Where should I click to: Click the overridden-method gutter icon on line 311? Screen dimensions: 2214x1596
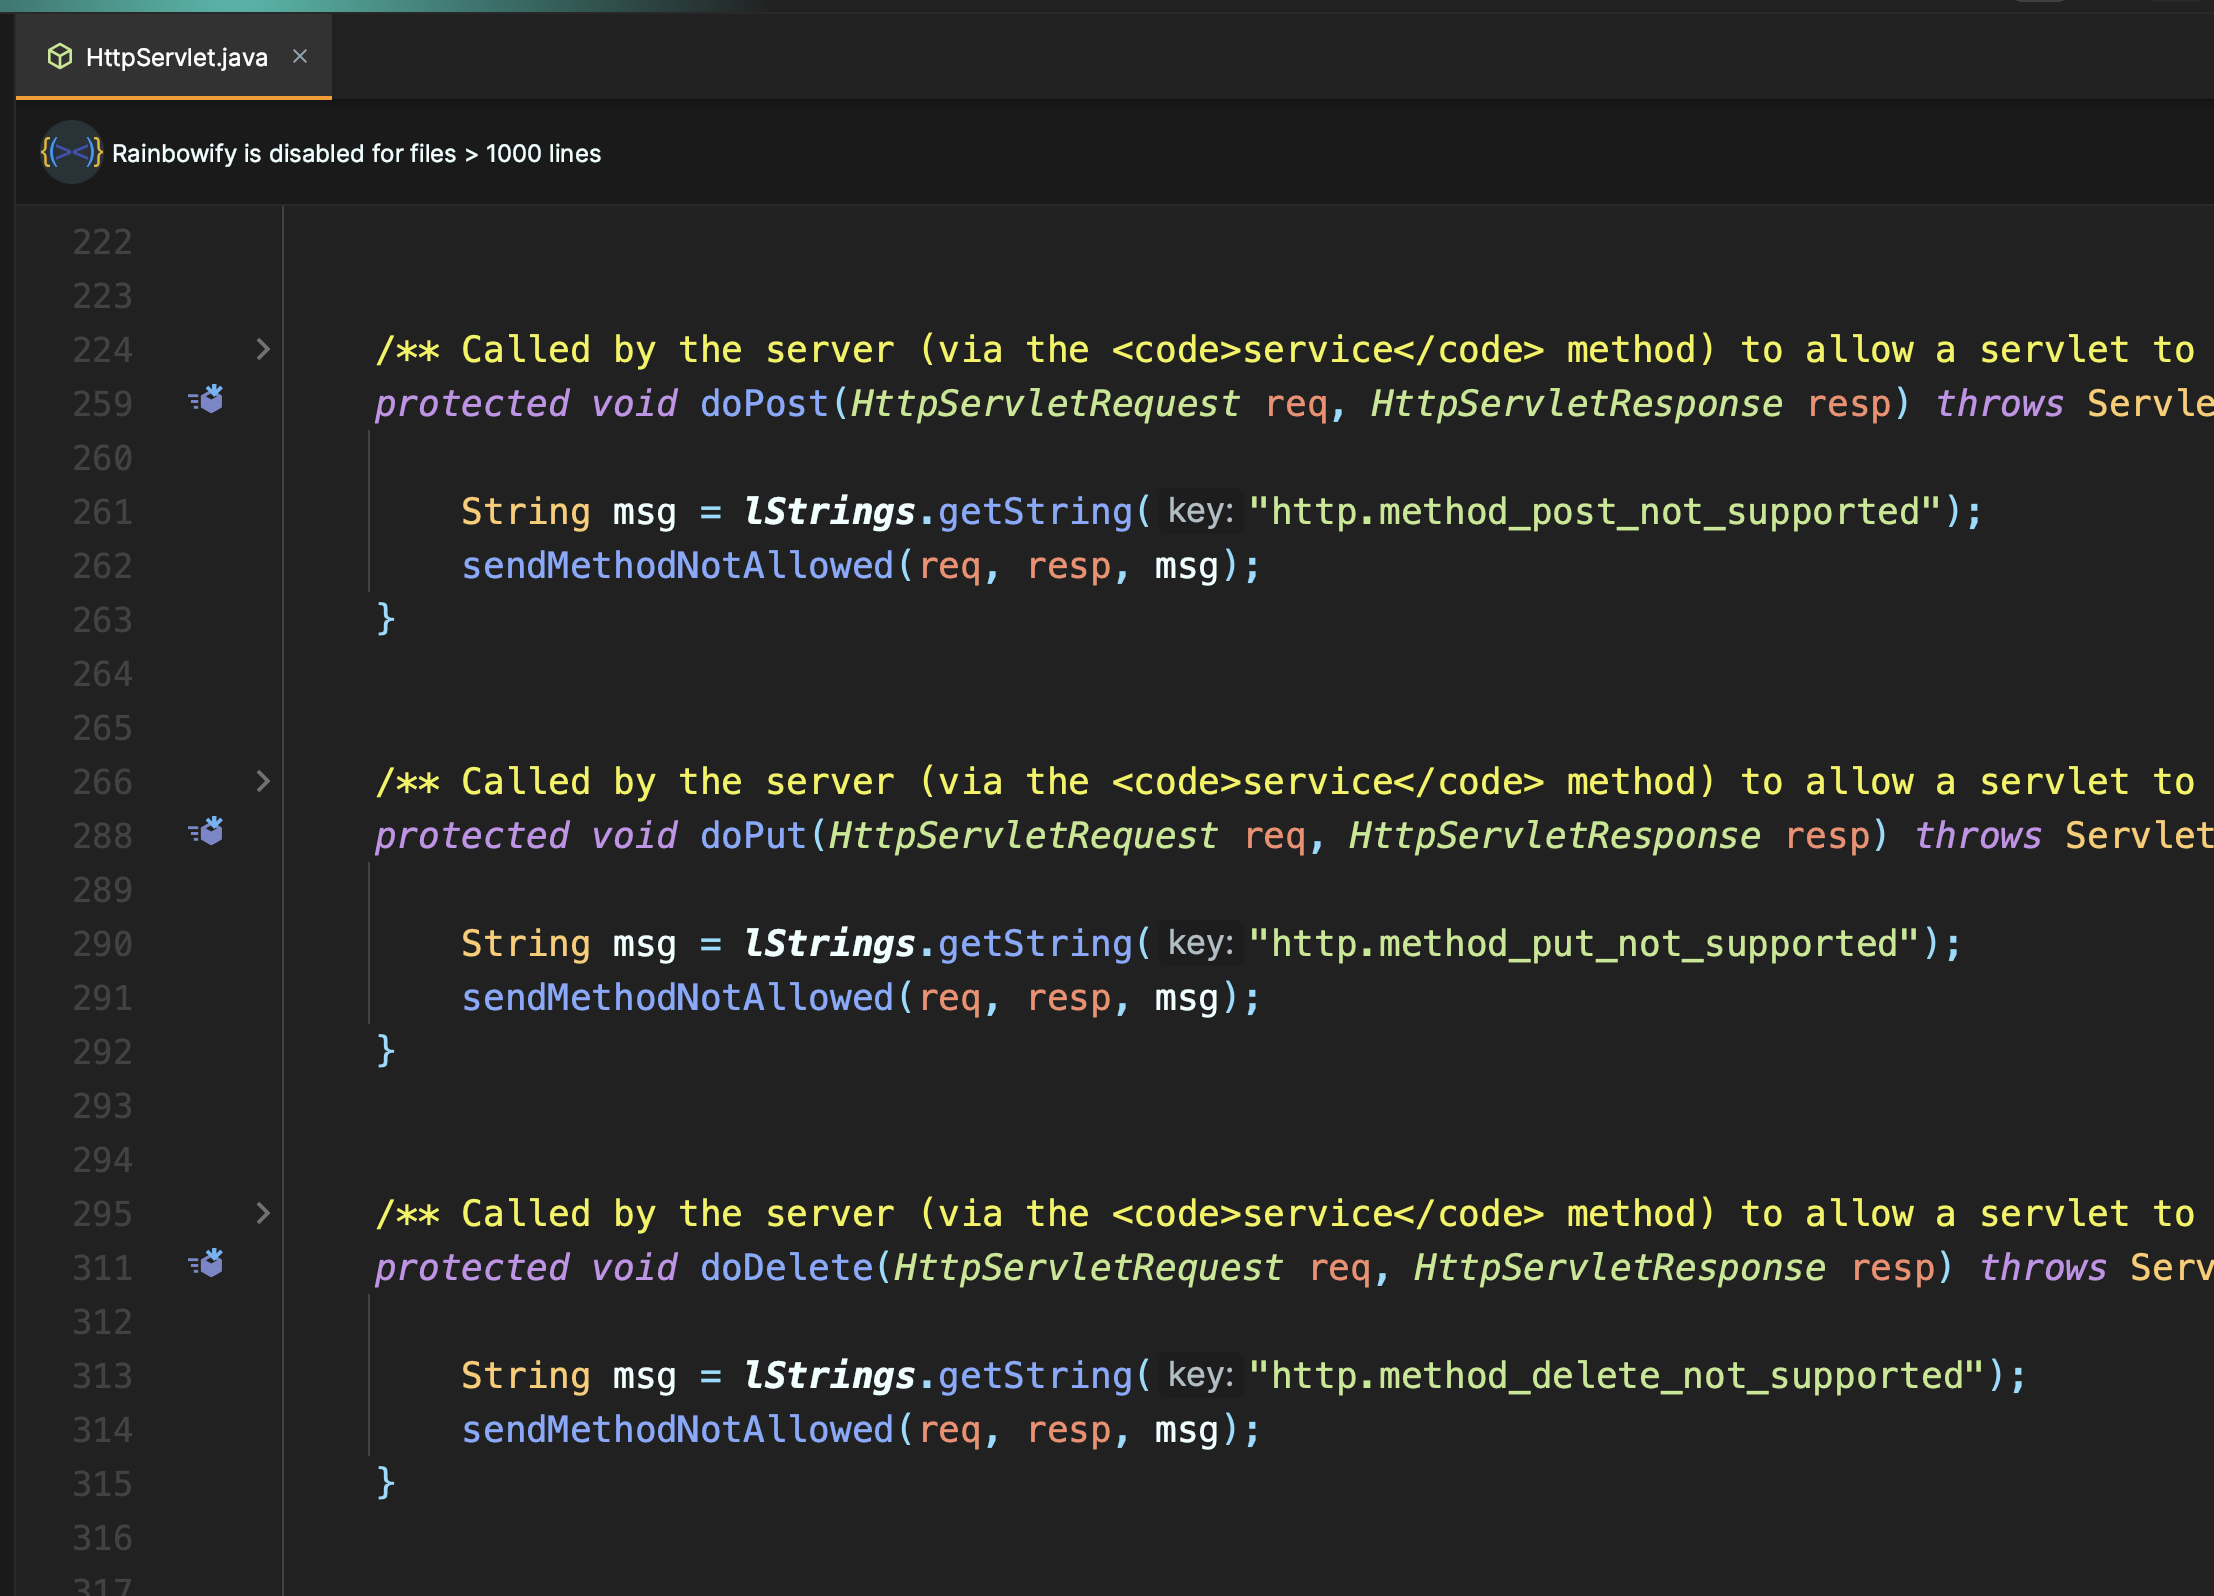(x=207, y=1264)
